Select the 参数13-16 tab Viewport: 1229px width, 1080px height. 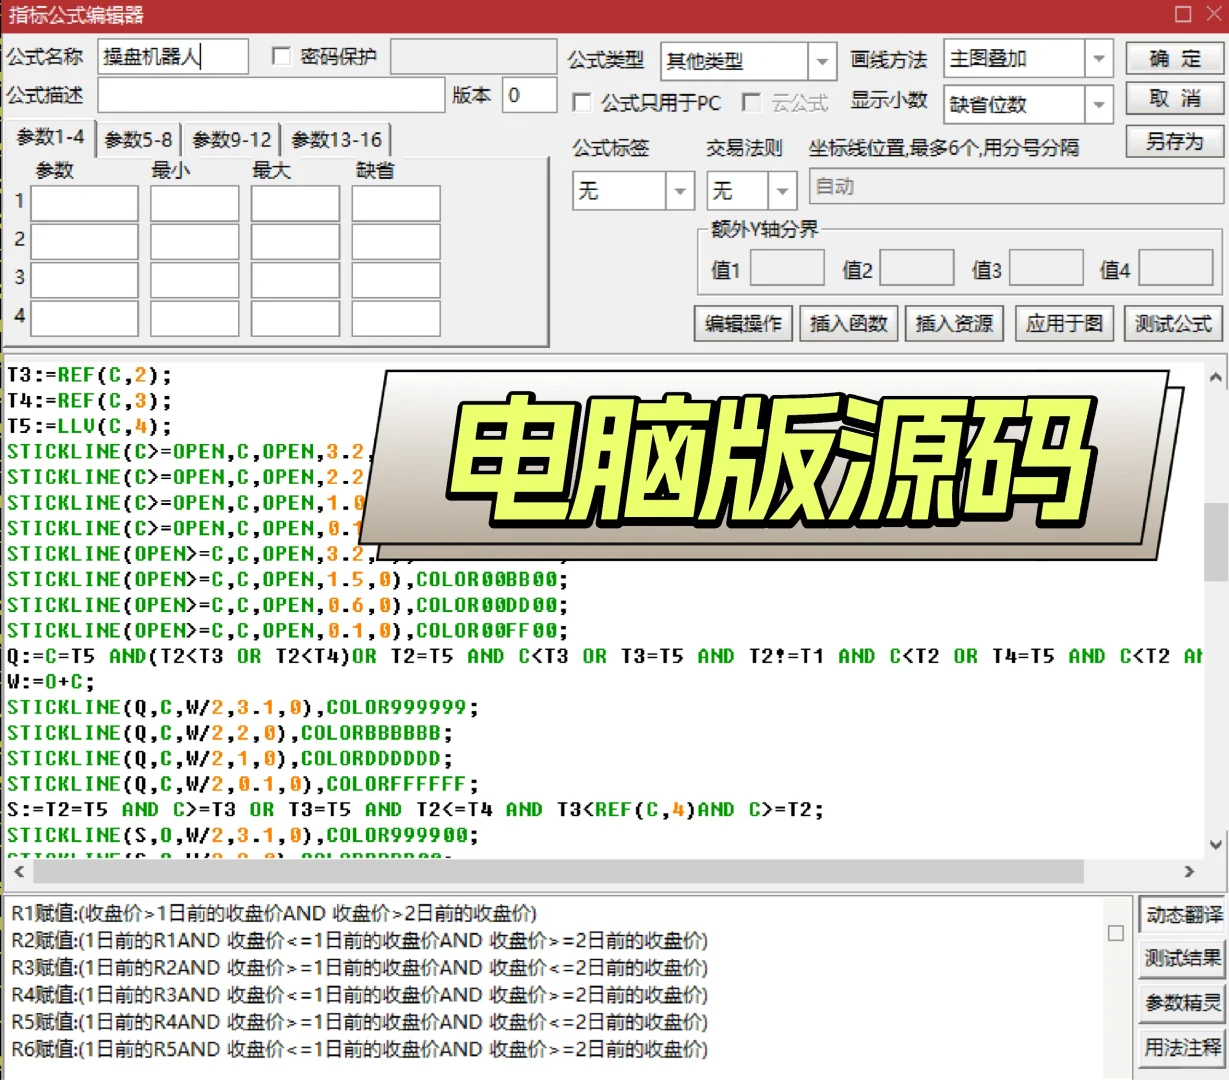[336, 139]
